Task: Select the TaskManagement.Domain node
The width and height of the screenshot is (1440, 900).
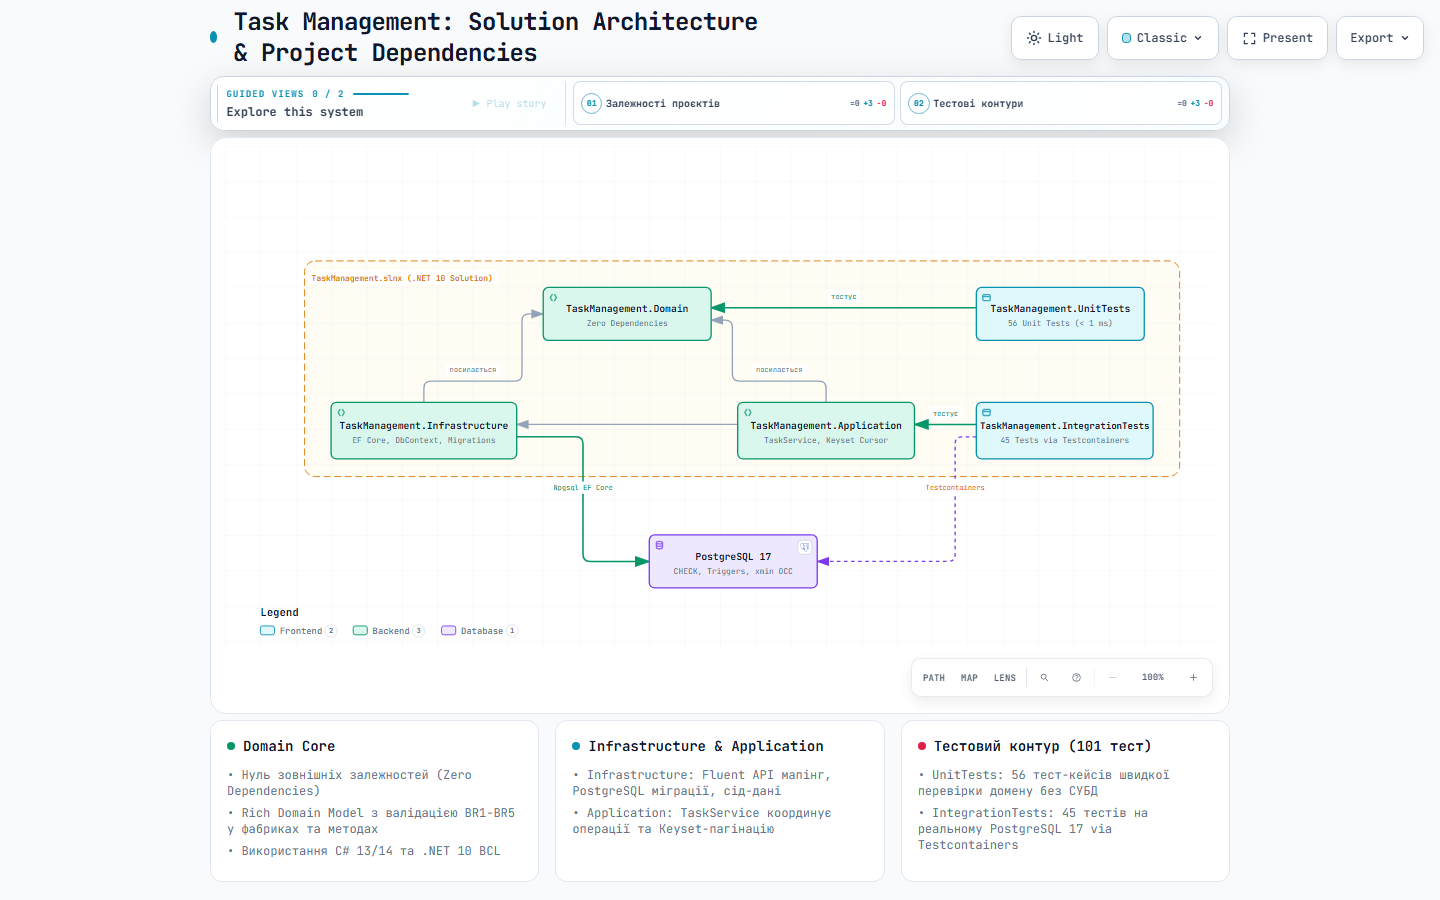Action: coord(627,314)
